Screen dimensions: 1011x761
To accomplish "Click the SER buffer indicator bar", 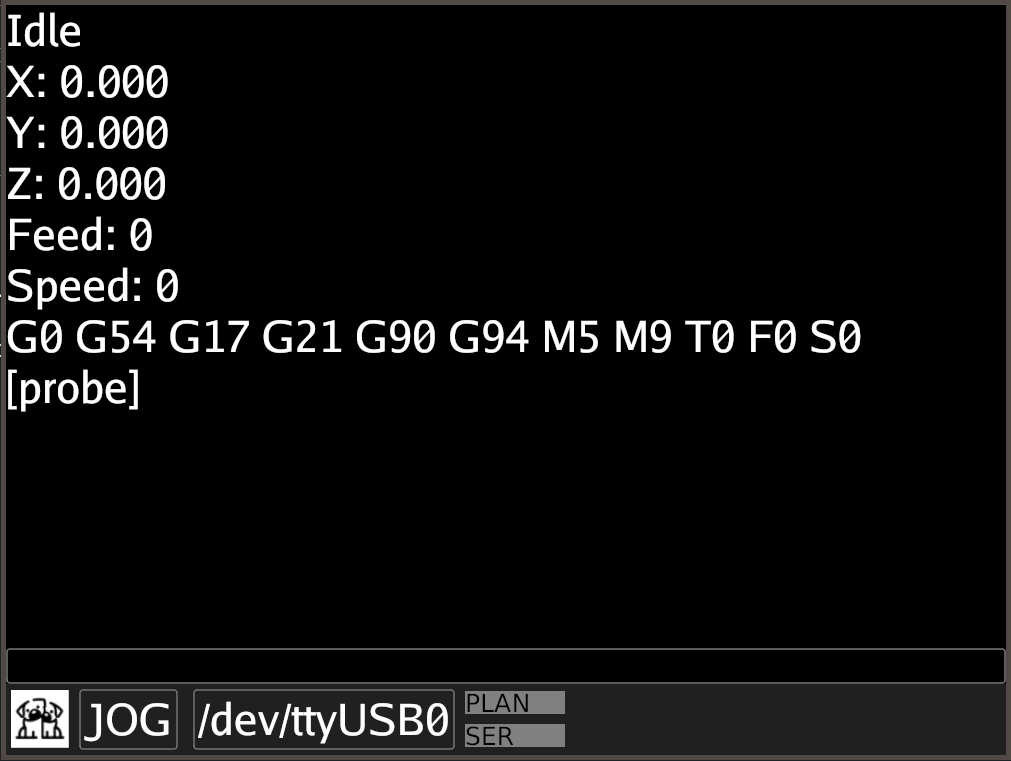I will (x=515, y=735).
